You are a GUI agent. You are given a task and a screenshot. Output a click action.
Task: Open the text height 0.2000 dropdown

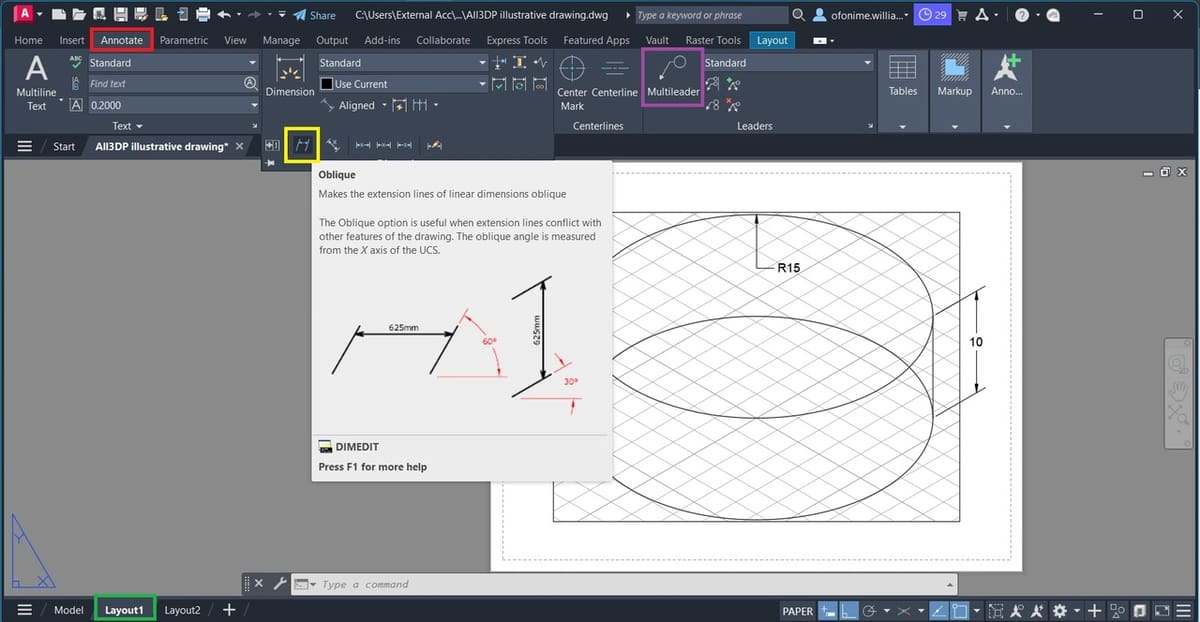173,105
